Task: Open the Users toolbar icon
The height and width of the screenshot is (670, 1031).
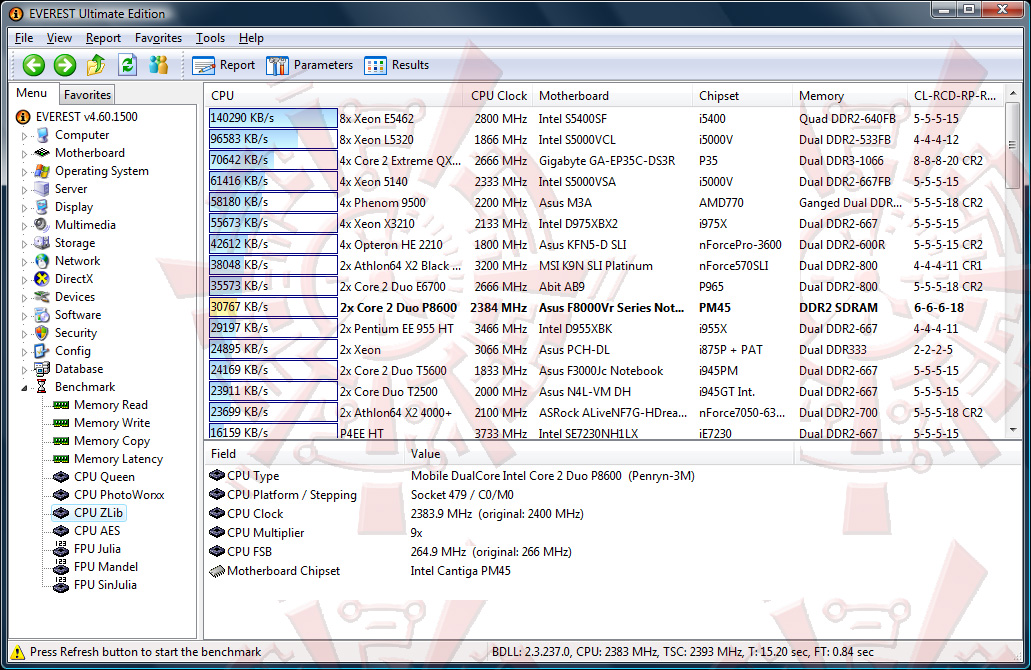Action: (158, 64)
